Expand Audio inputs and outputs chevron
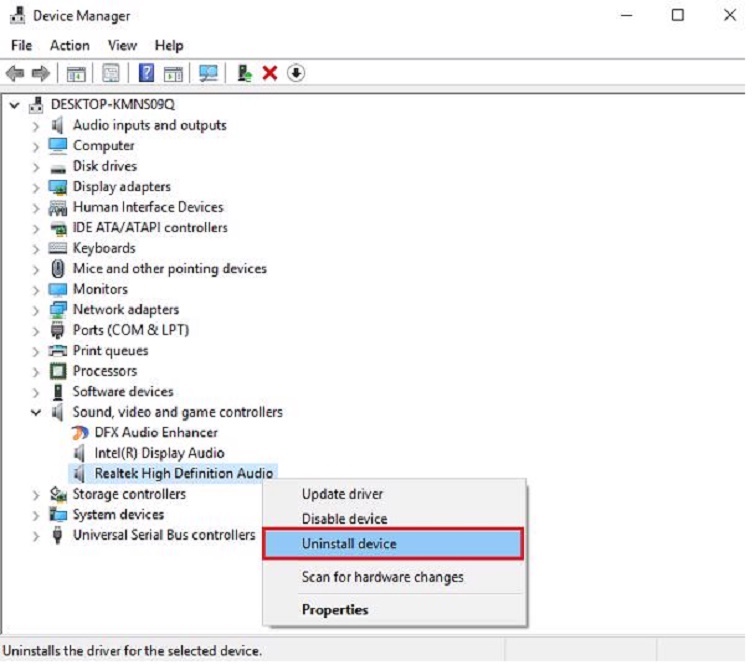755x665 pixels. click(x=36, y=127)
